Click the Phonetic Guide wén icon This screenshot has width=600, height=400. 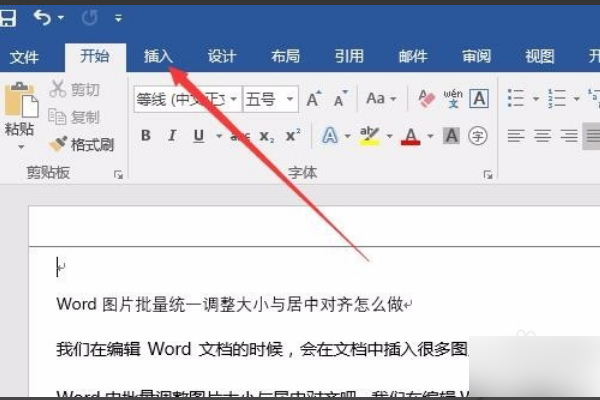point(453,98)
